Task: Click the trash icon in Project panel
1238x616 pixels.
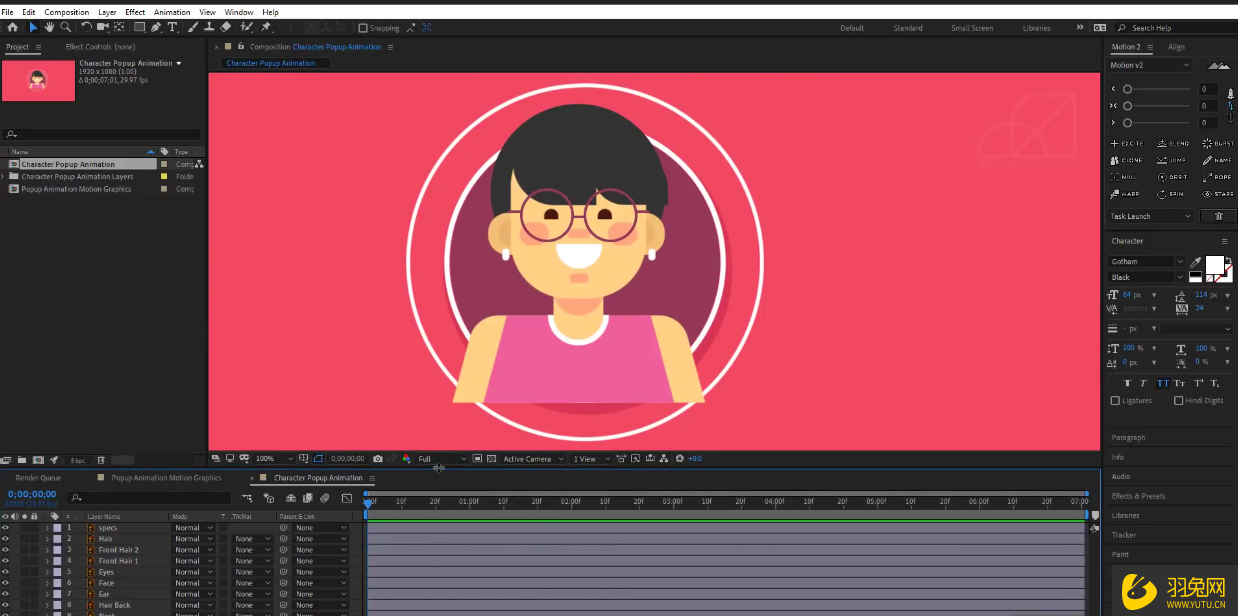Action: point(99,460)
